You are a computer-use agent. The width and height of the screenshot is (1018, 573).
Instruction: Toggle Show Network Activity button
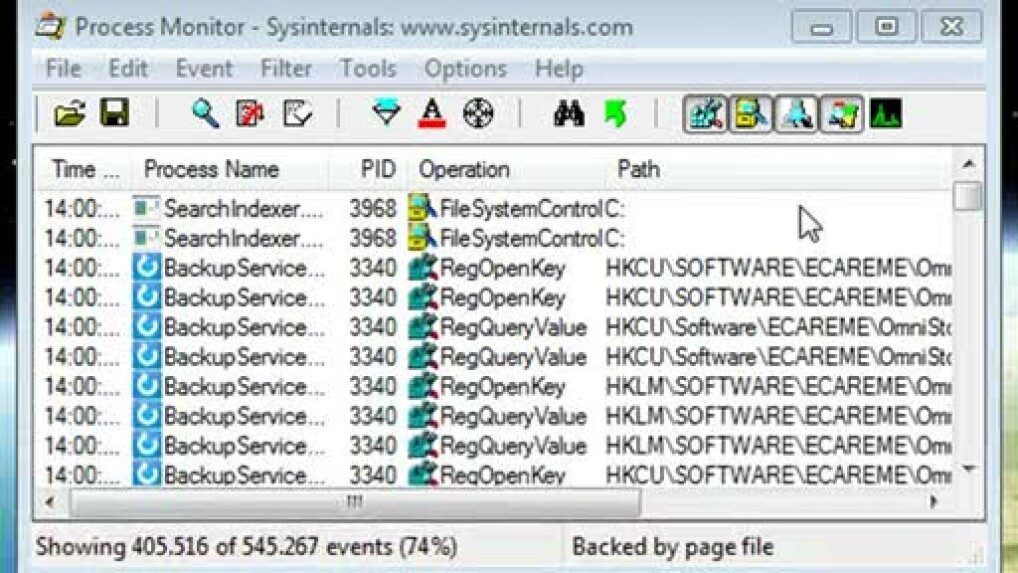click(x=796, y=114)
